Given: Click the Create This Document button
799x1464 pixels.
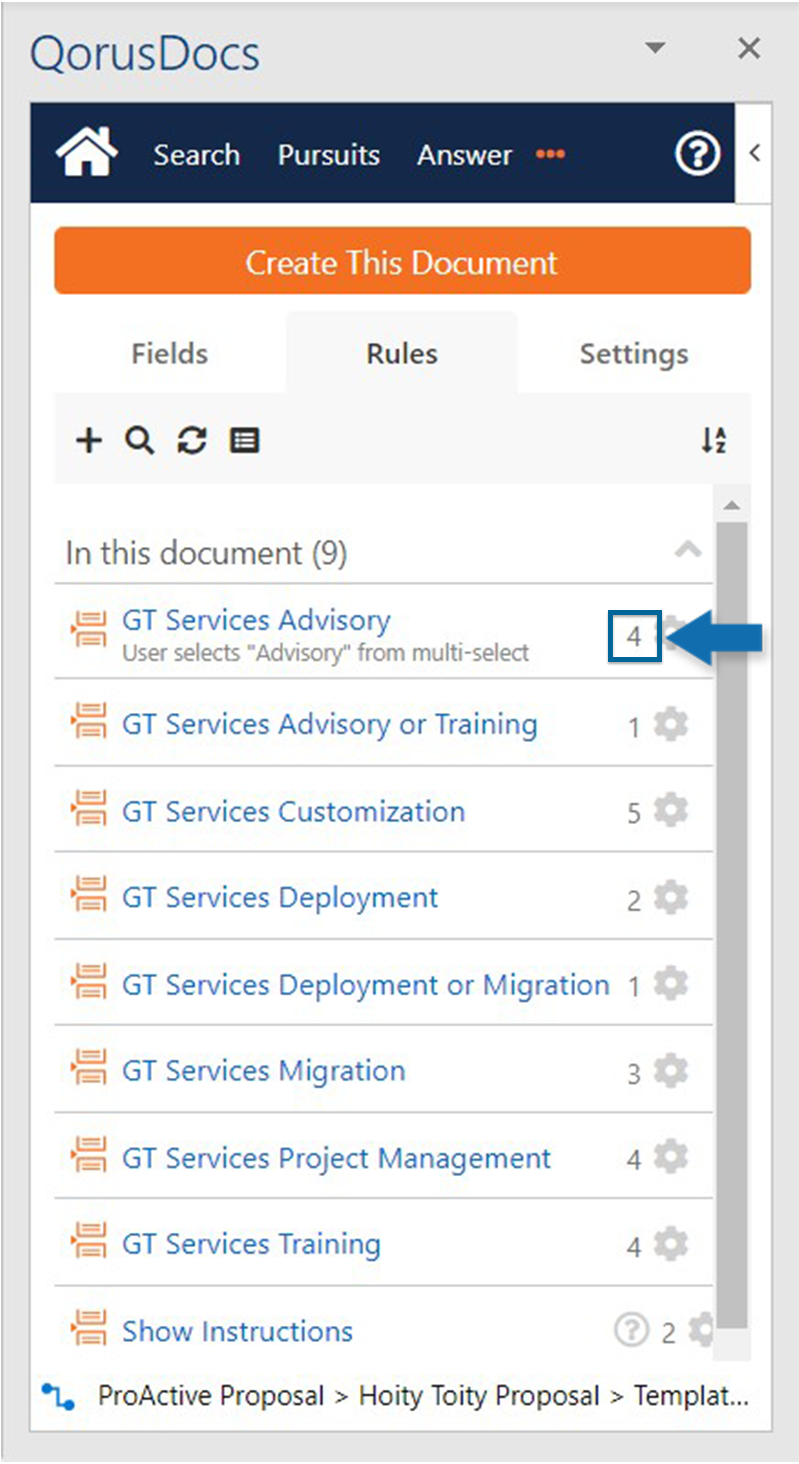Looking at the screenshot, I should pyautogui.click(x=402, y=261).
